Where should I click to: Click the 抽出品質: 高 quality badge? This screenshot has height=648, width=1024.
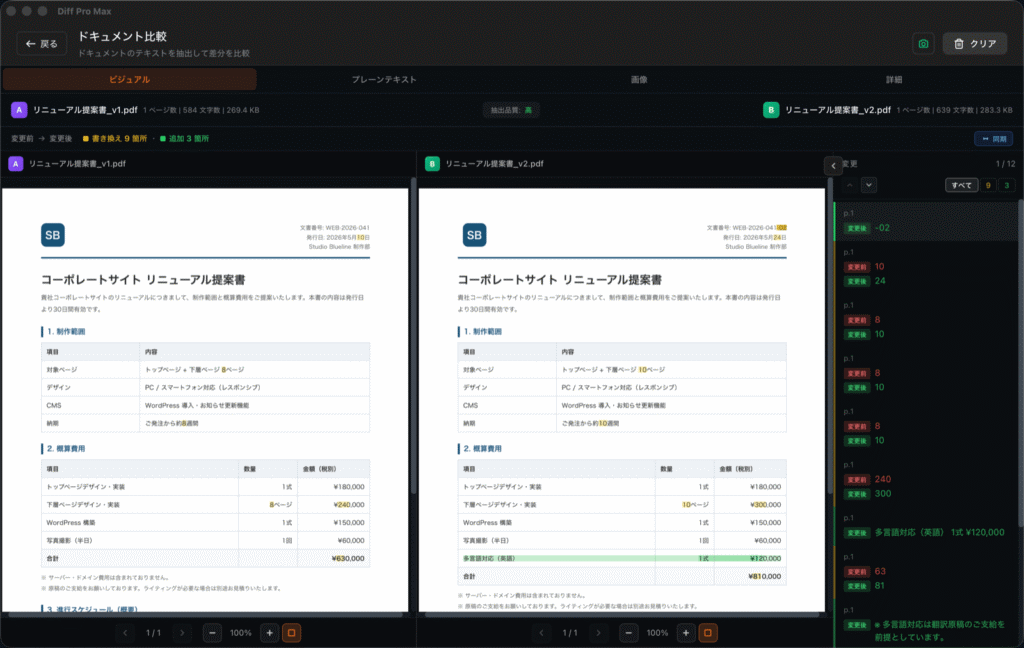[x=511, y=110]
